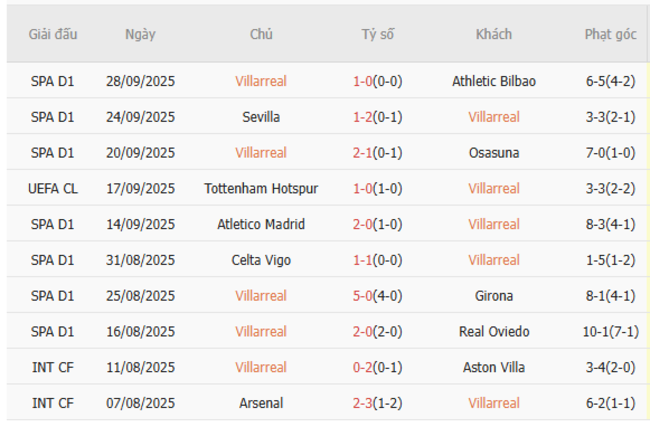
Task: Click the Real Oviedo team name
Action: tap(494, 332)
